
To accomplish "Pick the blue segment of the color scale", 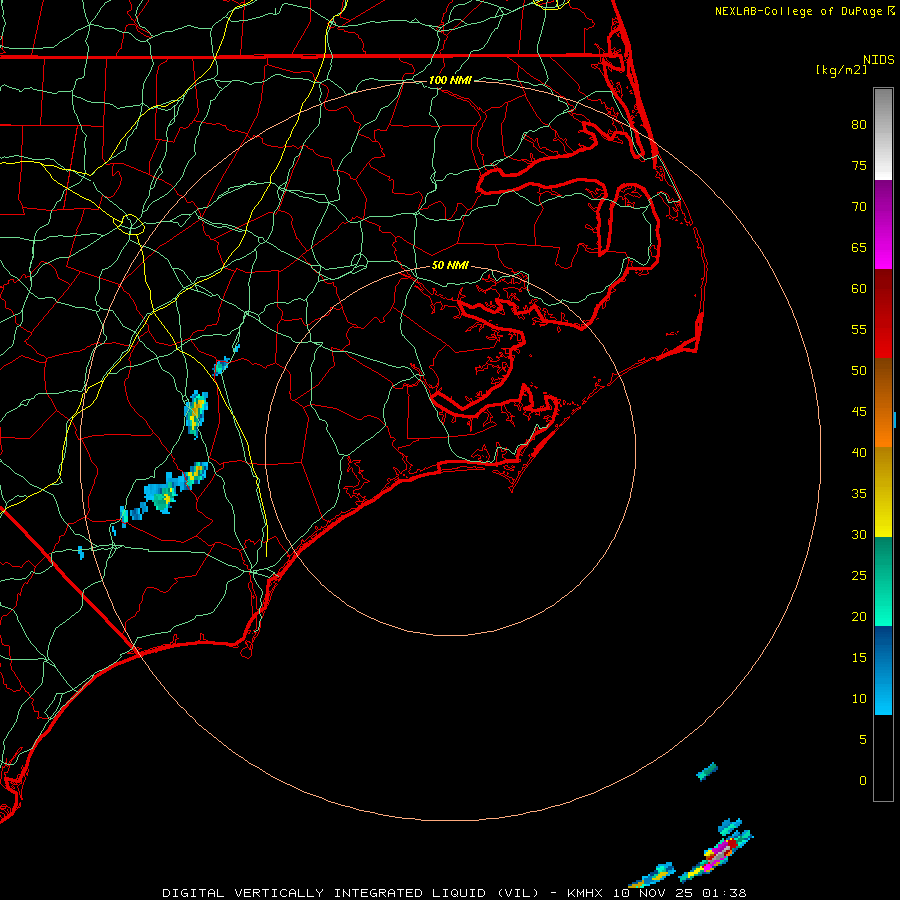I will click(883, 670).
